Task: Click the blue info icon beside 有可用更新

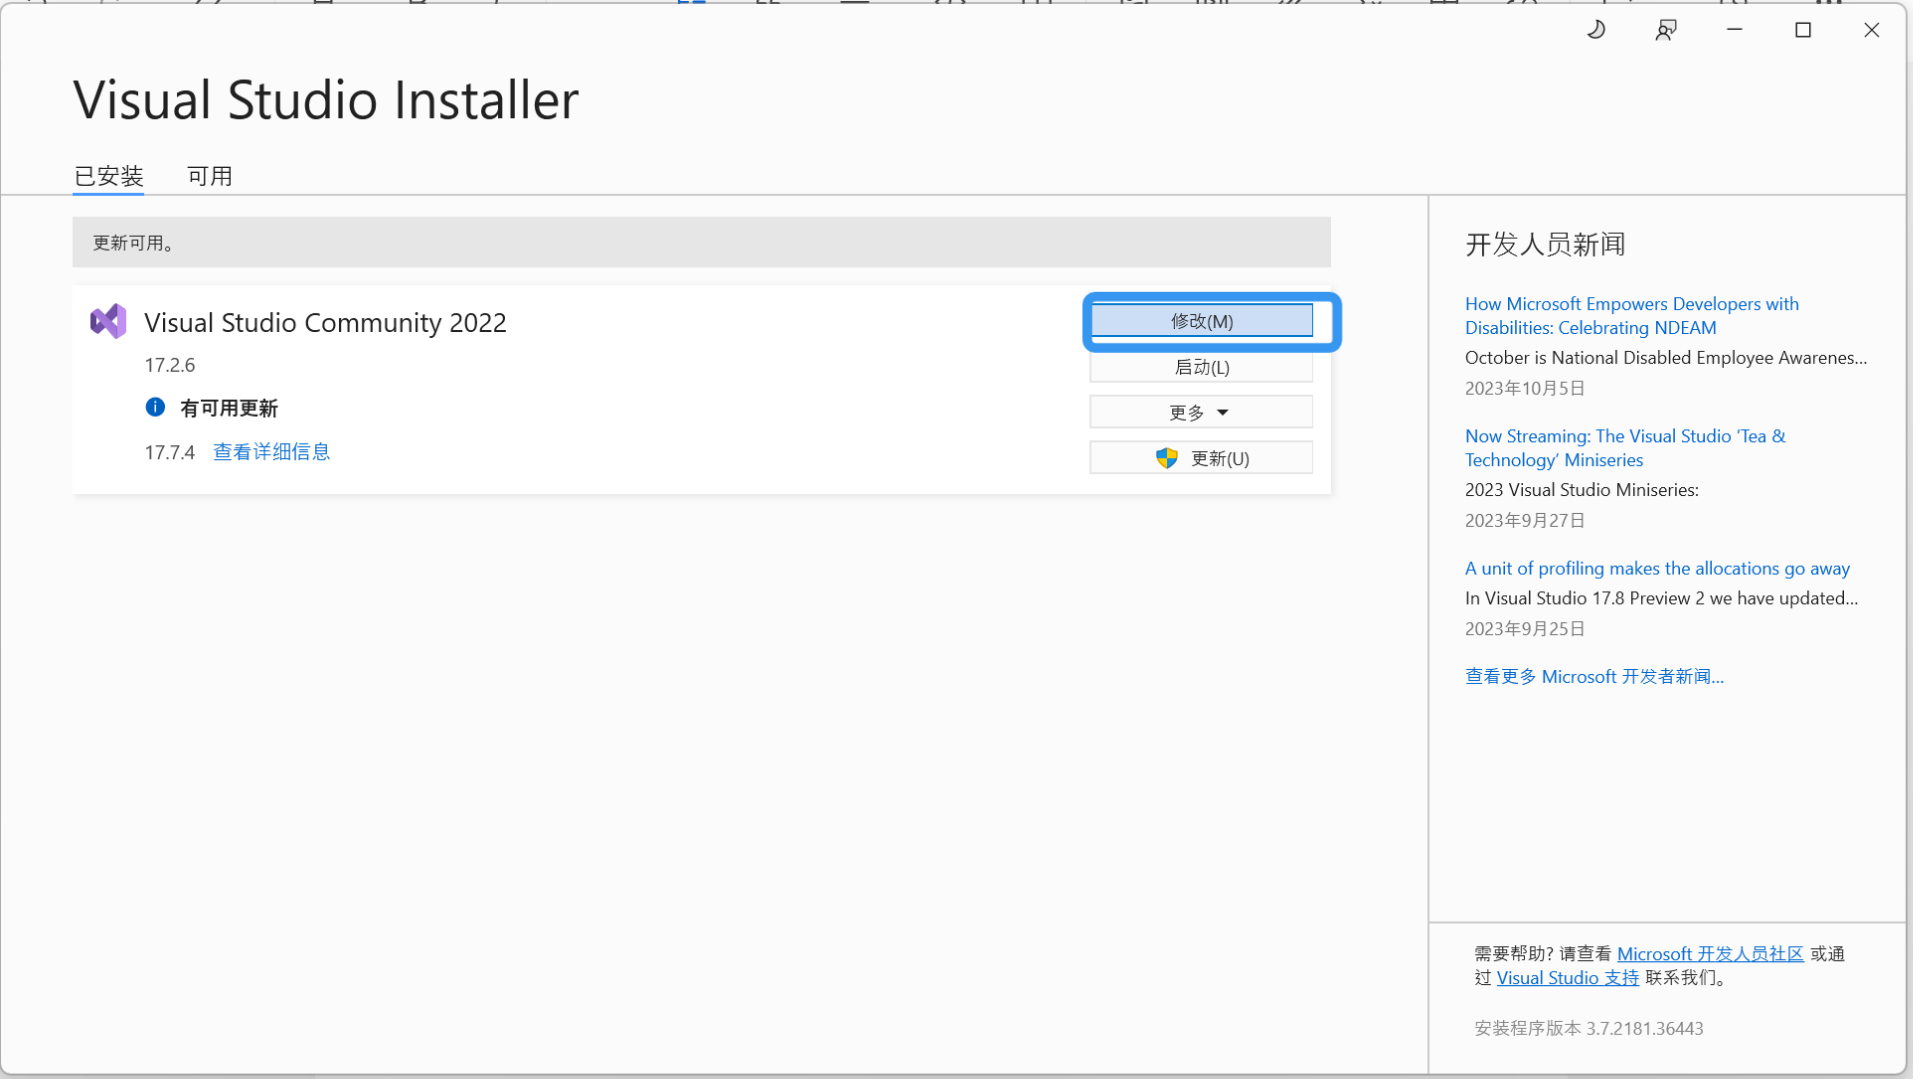Action: [155, 407]
